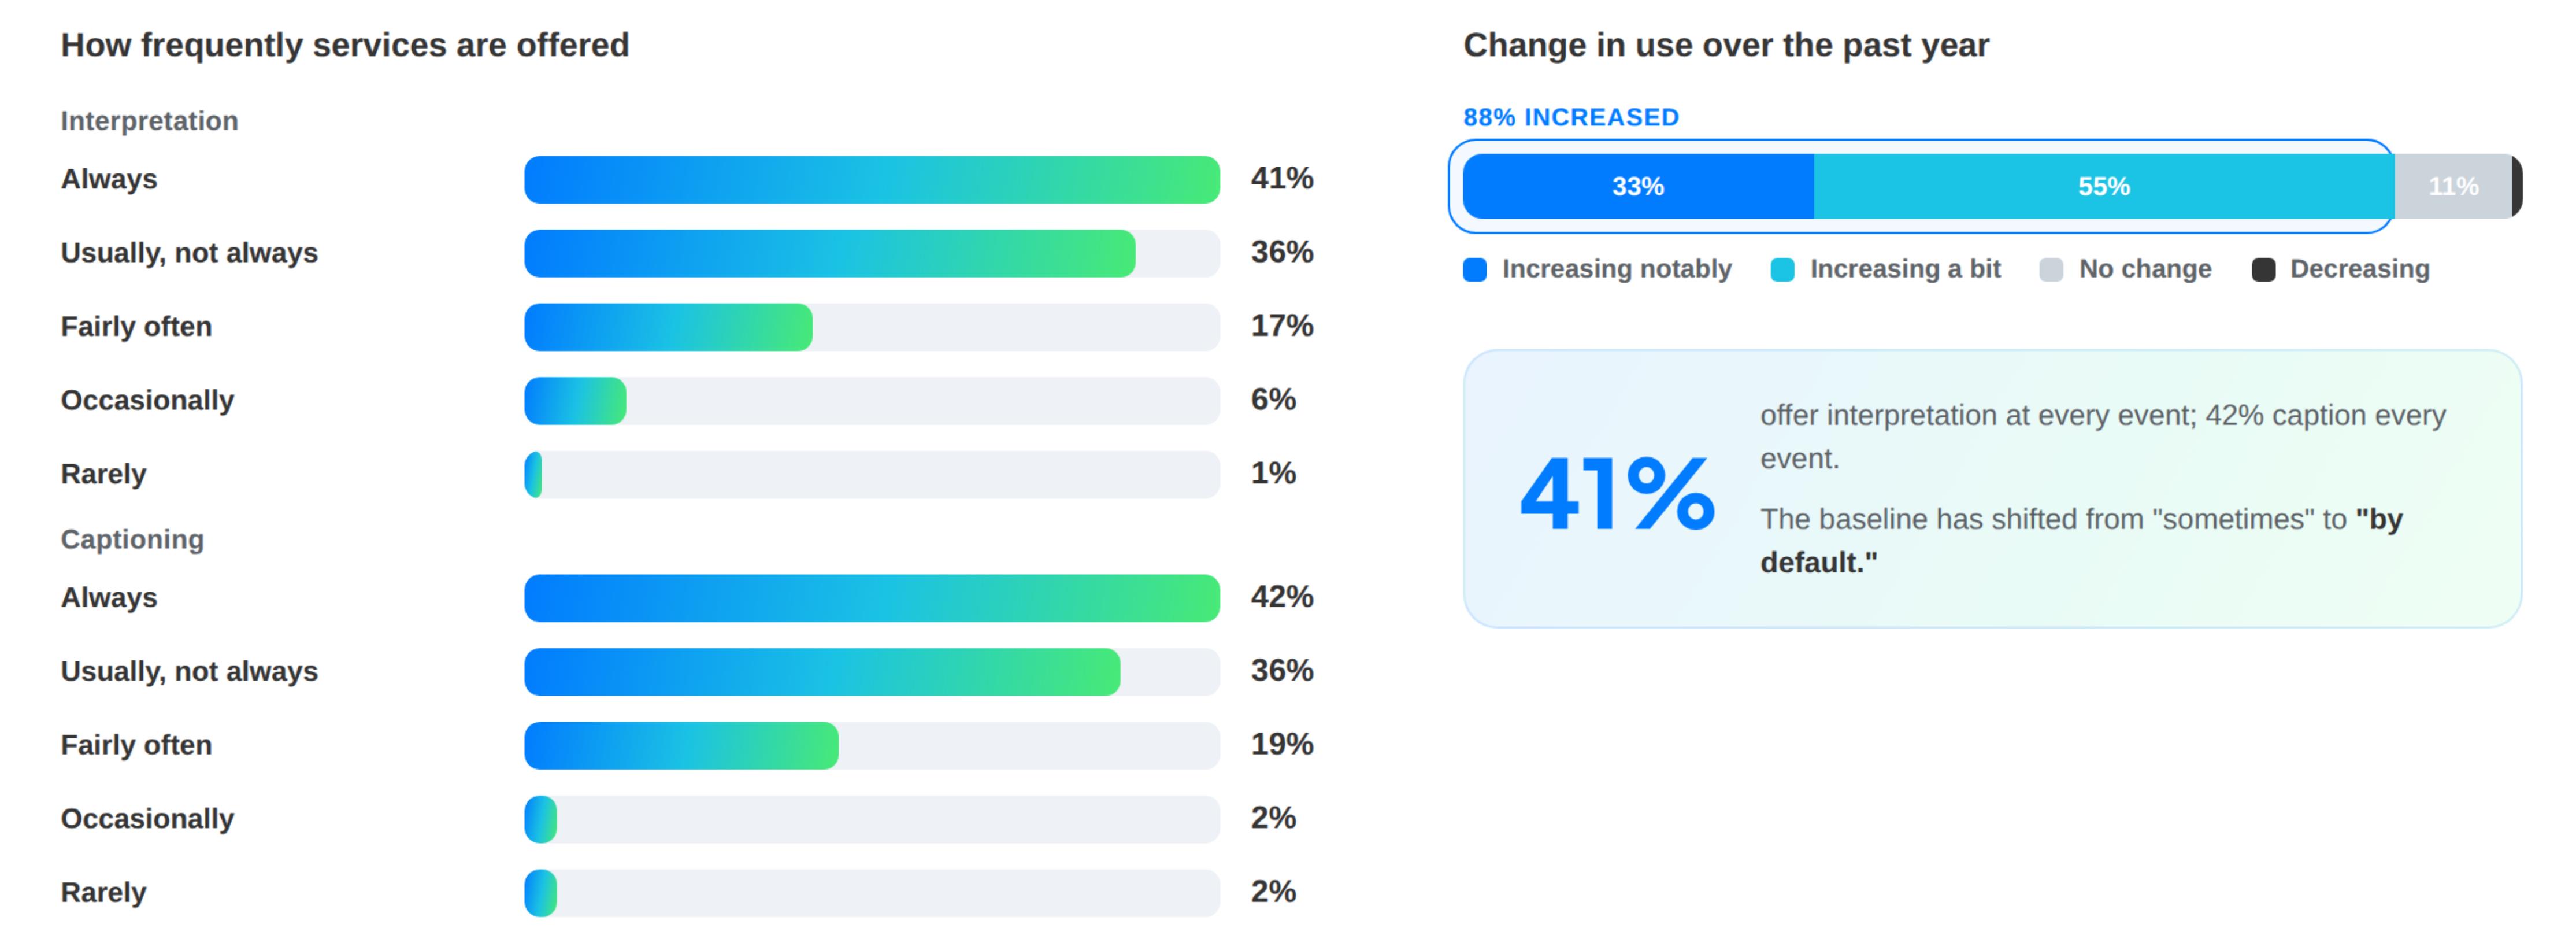2576x950 pixels.
Task: Click the 88% INCREASED label
Action: pyautogui.click(x=1571, y=117)
